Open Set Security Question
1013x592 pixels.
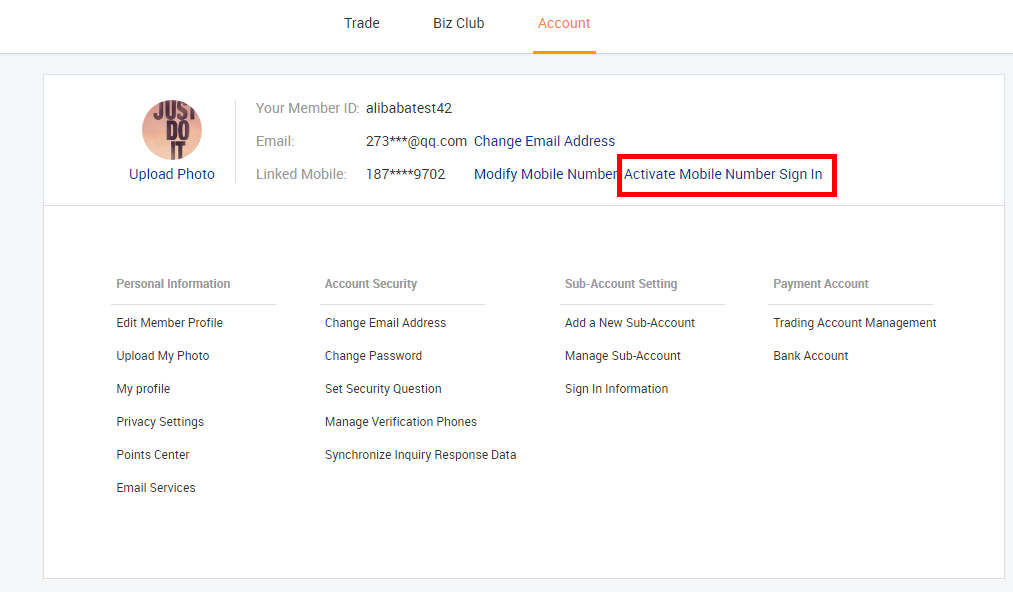383,388
